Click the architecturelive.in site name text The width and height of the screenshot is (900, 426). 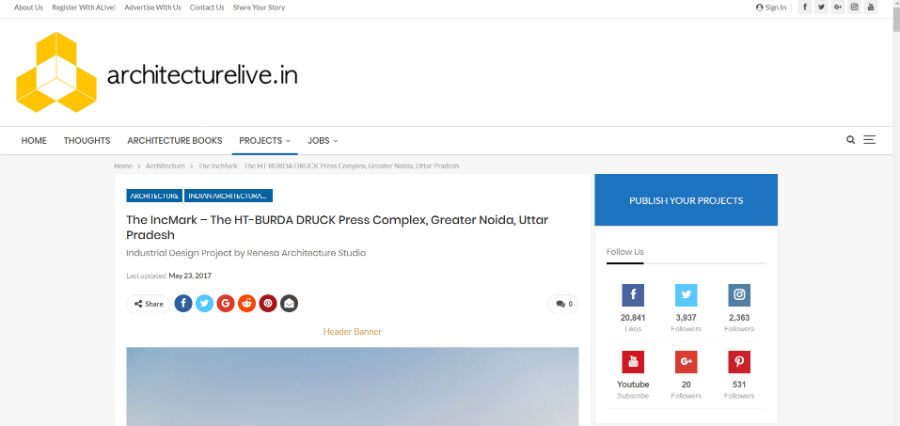click(x=203, y=75)
